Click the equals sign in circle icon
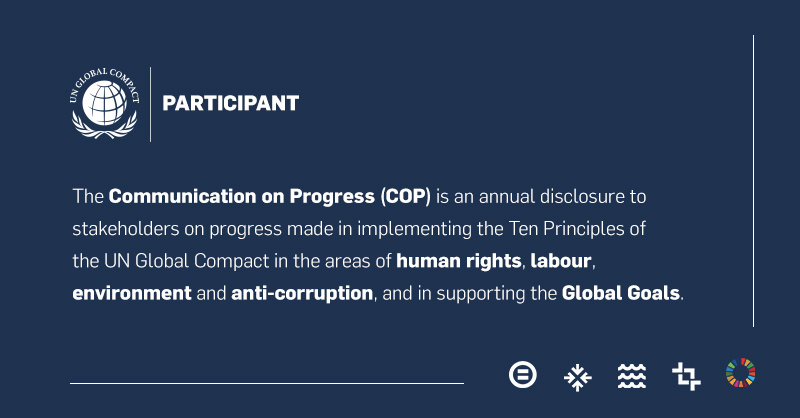Viewport: 800px width, 418px height. (x=522, y=376)
